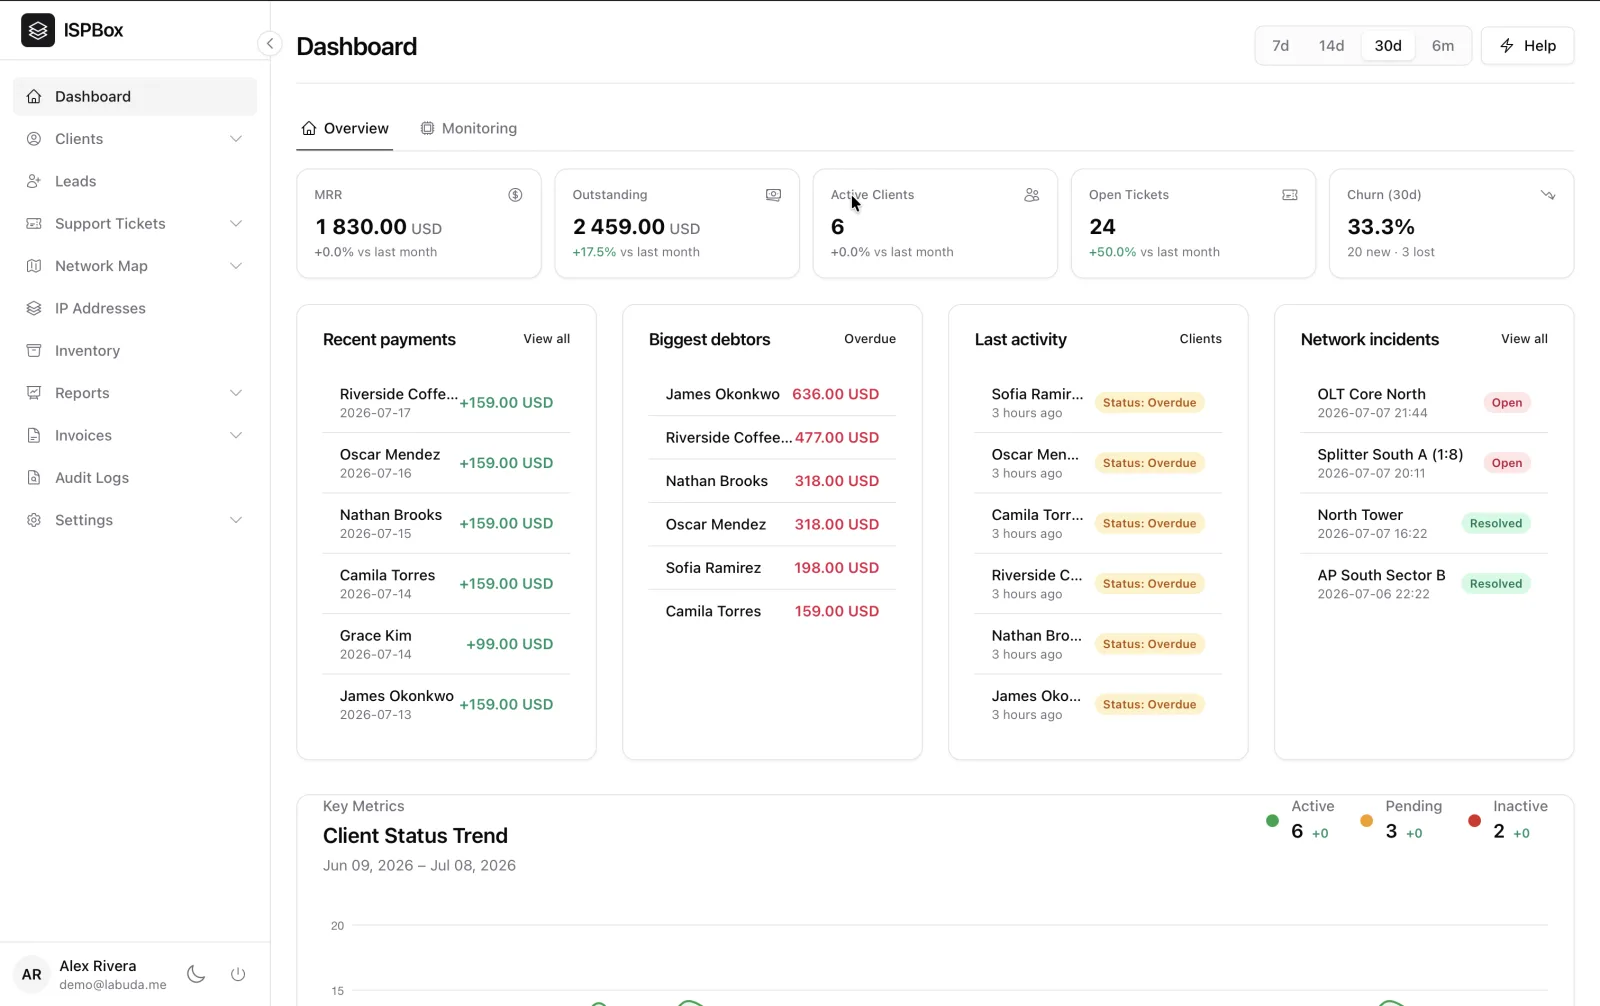1600x1006 pixels.
Task: Open Dashboard in the sidebar
Action: click(x=135, y=97)
